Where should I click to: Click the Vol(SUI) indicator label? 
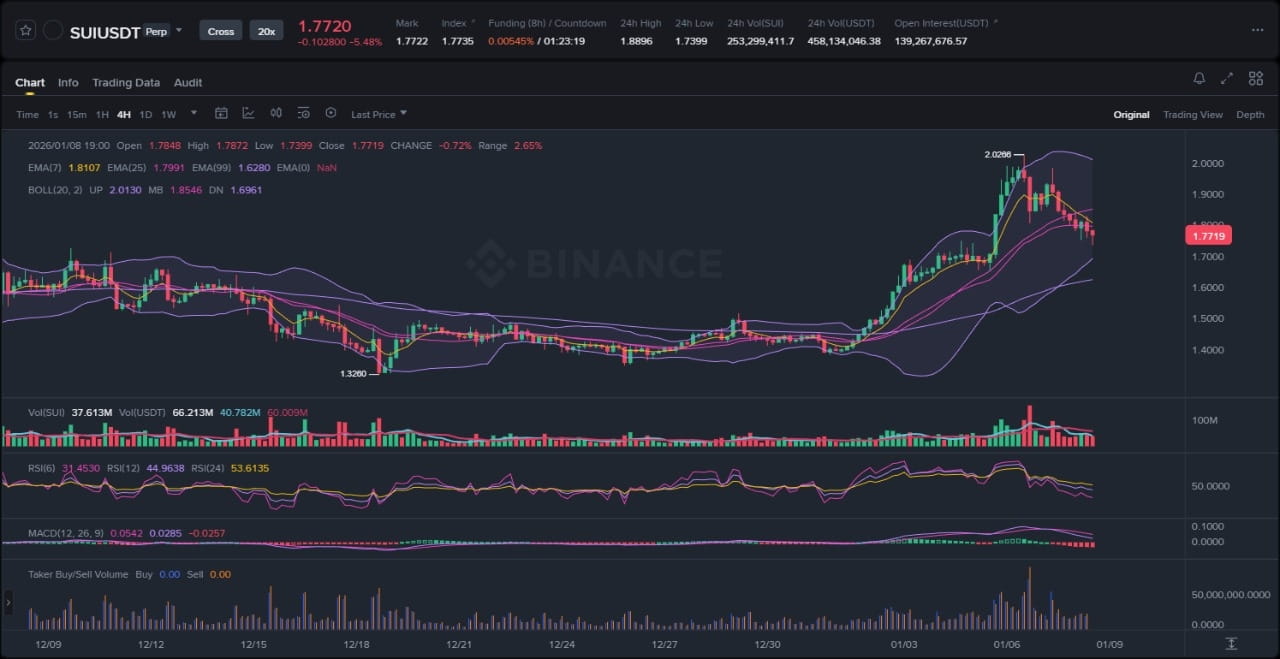click(x=46, y=412)
